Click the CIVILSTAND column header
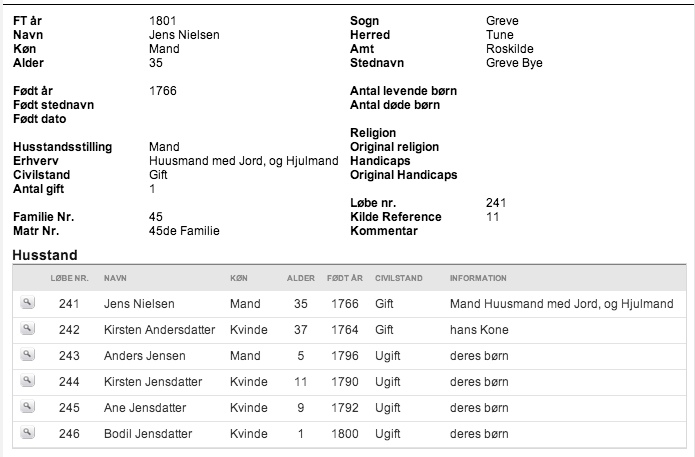The height and width of the screenshot is (457, 695). [x=399, y=278]
